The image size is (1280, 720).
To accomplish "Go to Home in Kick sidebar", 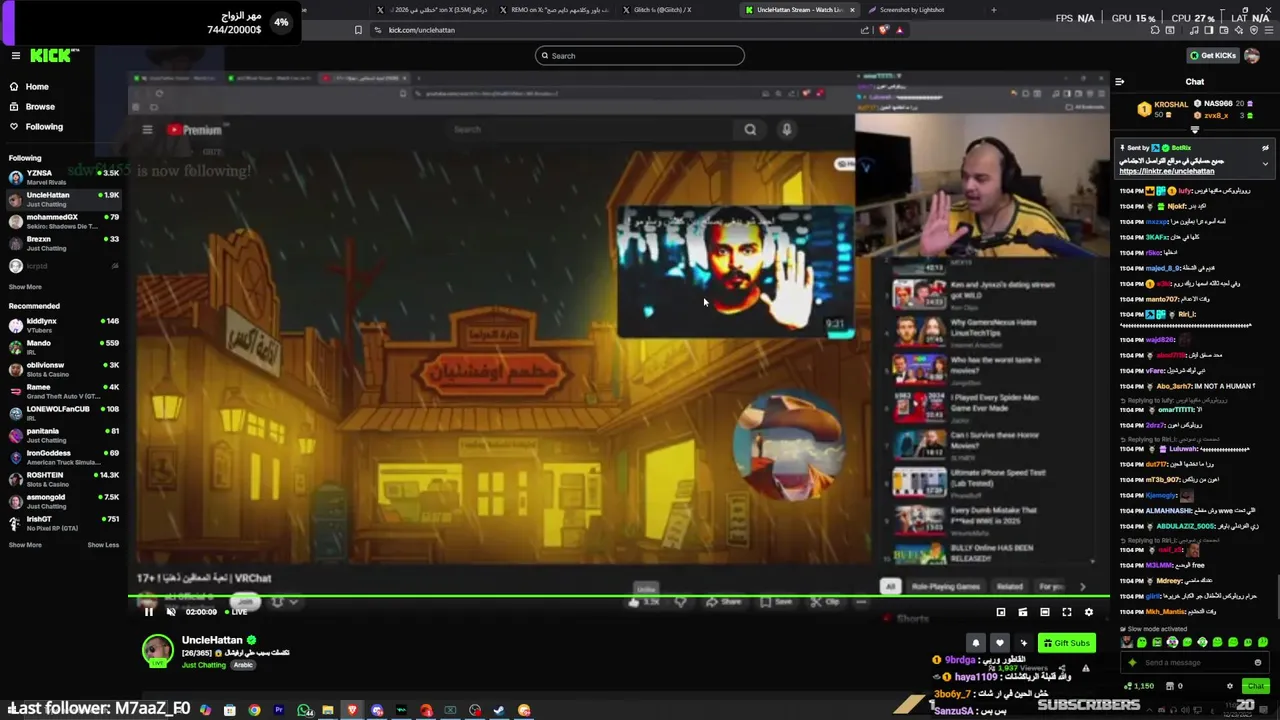I will pyautogui.click(x=37, y=87).
